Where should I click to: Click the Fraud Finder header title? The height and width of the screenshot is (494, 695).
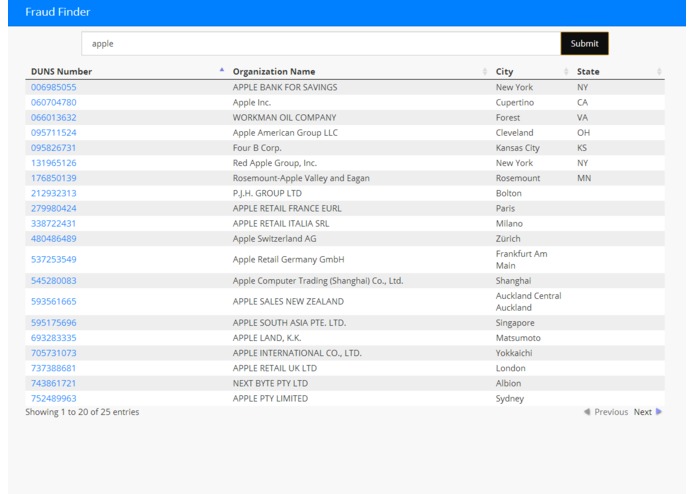click(x=58, y=12)
